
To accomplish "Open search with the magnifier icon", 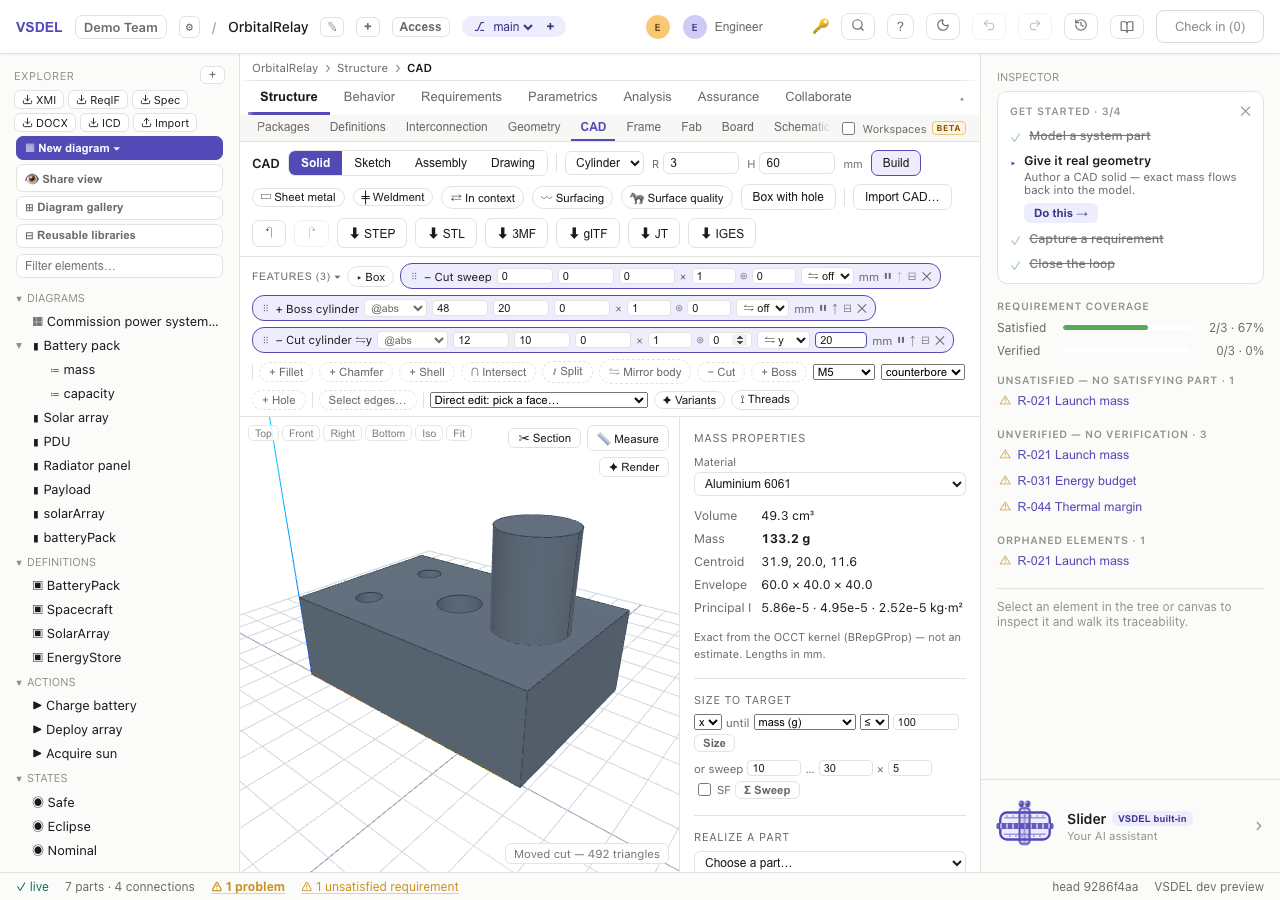I will 858,27.
